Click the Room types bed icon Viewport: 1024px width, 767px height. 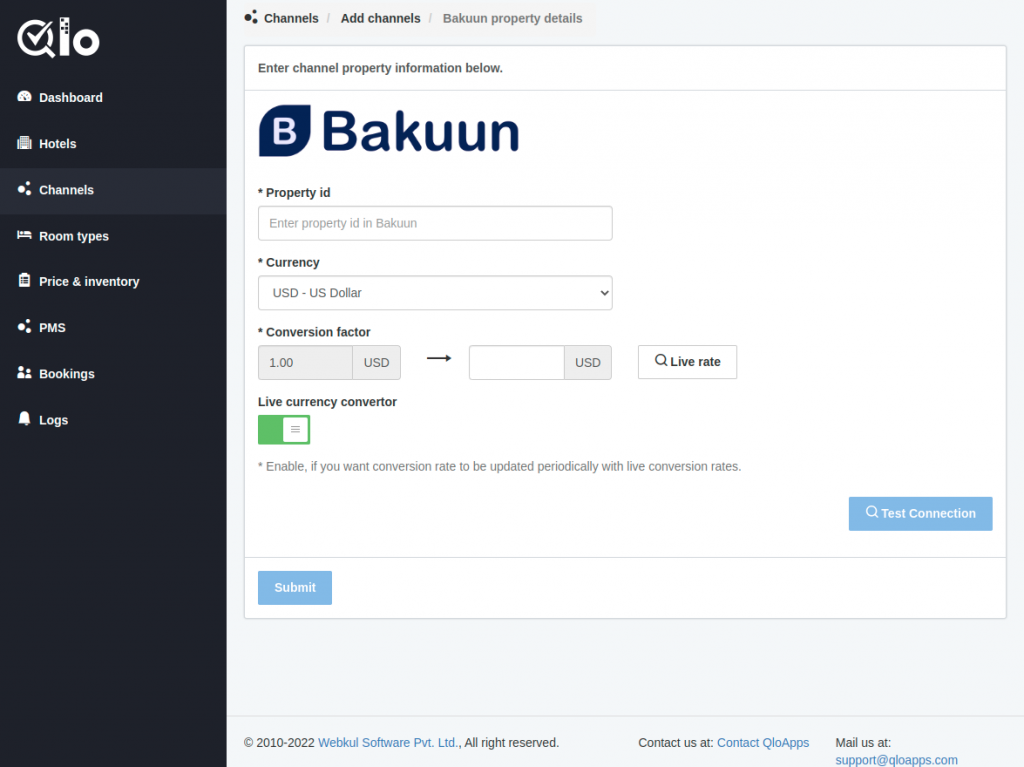(x=24, y=235)
